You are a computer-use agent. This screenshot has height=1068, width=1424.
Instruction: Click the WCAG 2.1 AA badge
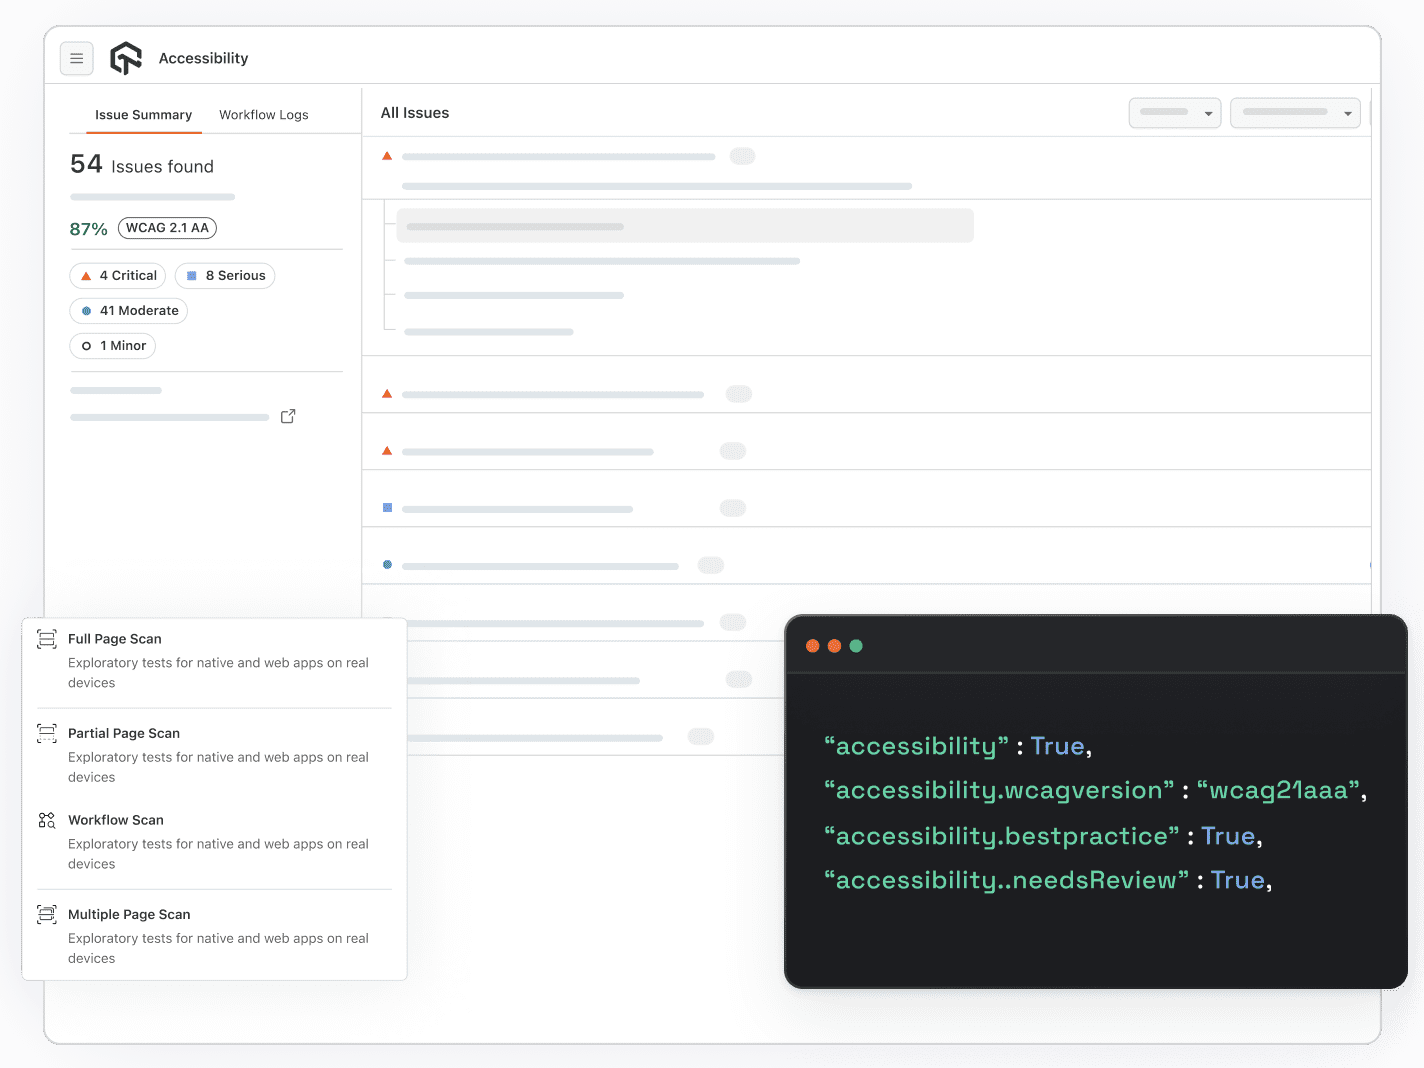click(167, 228)
